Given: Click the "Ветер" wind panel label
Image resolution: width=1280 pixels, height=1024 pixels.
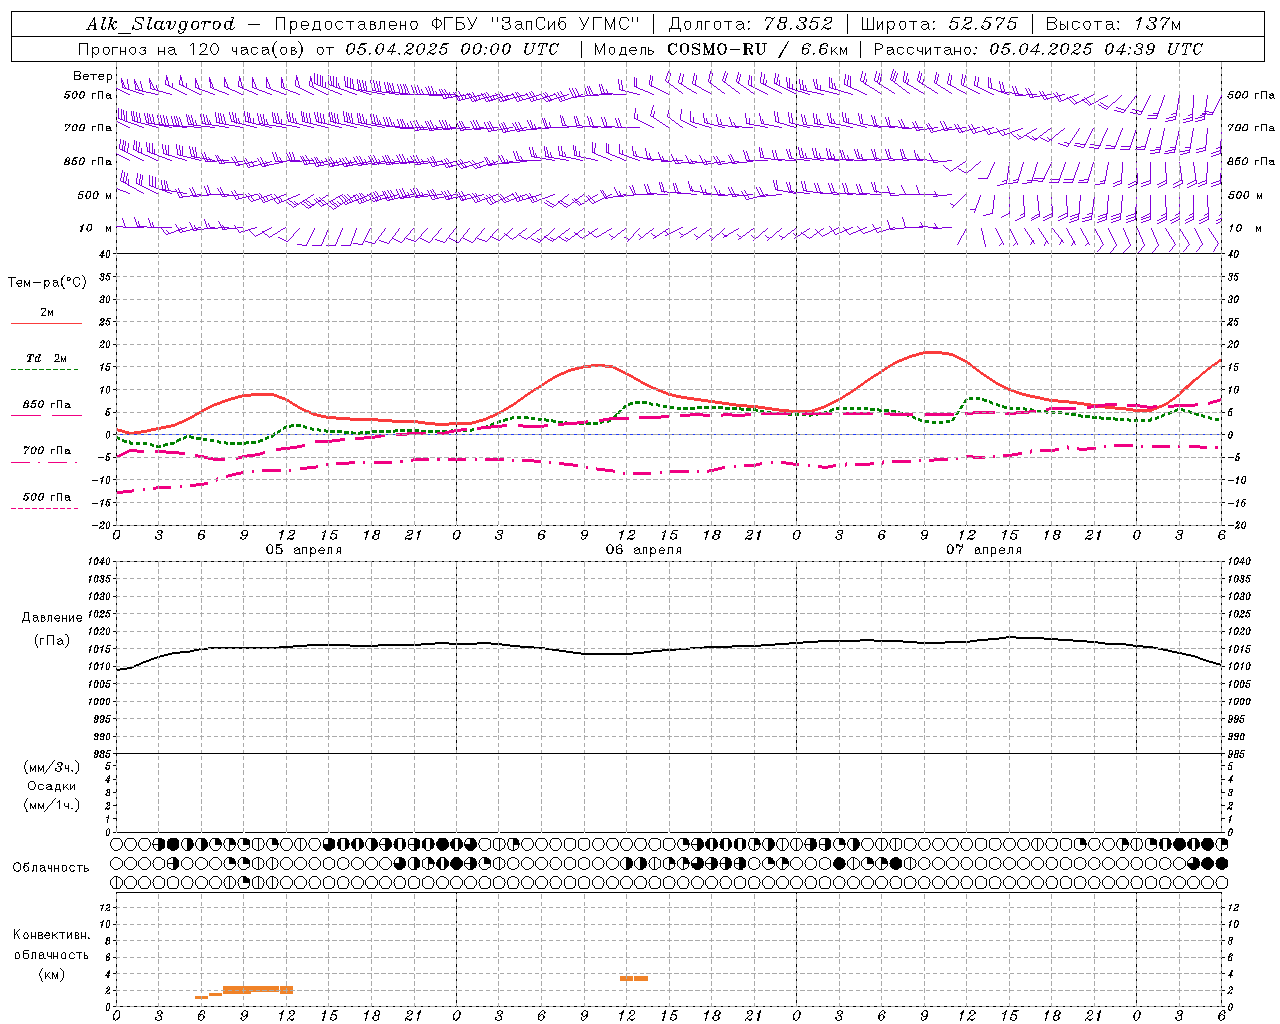Looking at the screenshot, I should tap(92, 76).
